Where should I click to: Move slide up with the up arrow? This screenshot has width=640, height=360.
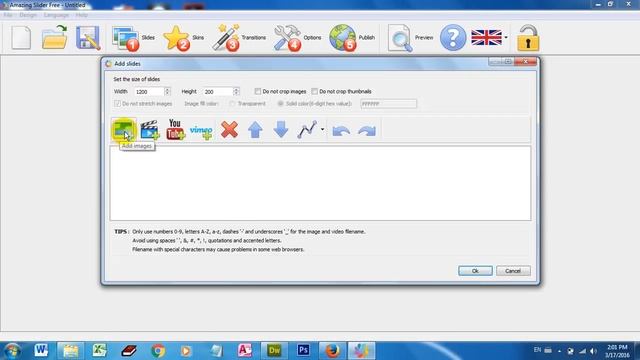tap(255, 130)
